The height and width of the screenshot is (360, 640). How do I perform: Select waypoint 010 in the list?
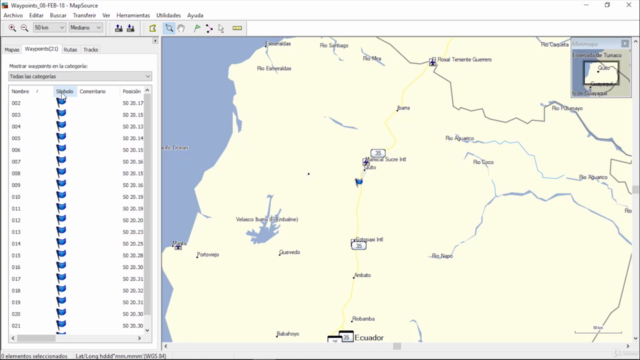tap(77, 197)
